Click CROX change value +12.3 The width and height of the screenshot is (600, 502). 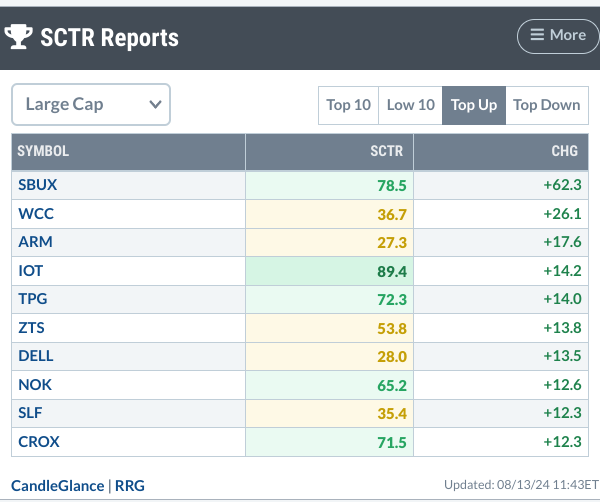562,442
